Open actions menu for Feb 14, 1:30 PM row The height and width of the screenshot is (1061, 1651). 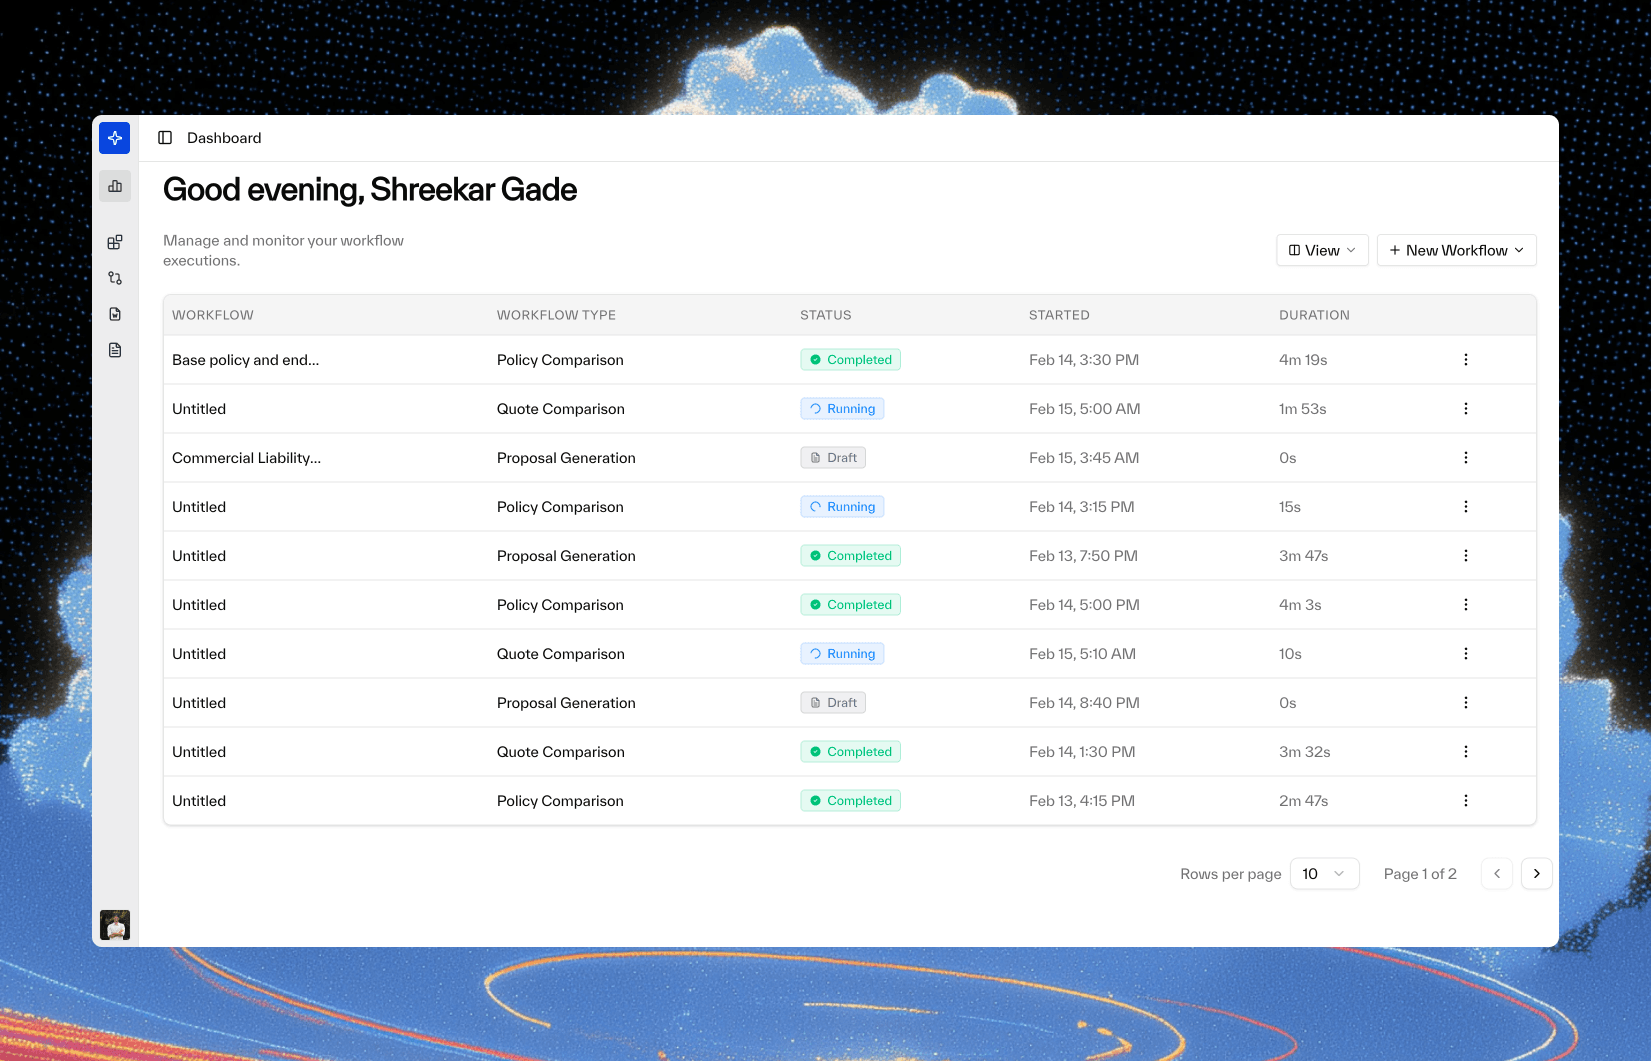tap(1466, 752)
